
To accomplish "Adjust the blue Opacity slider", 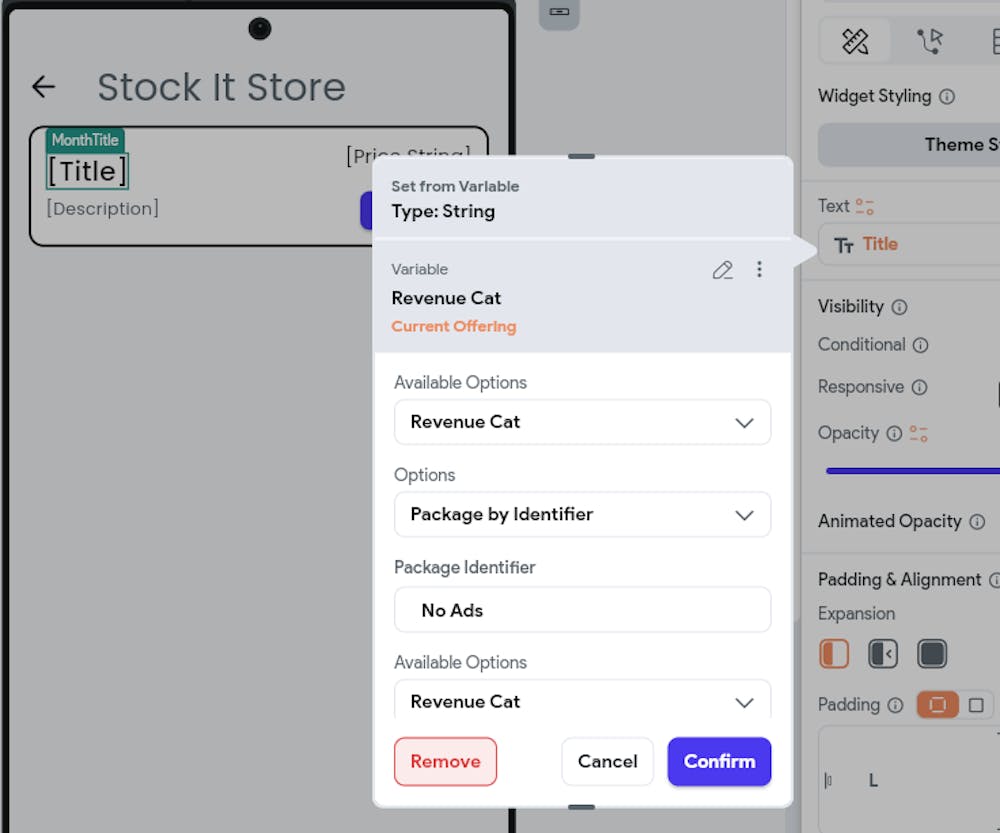I will point(913,471).
